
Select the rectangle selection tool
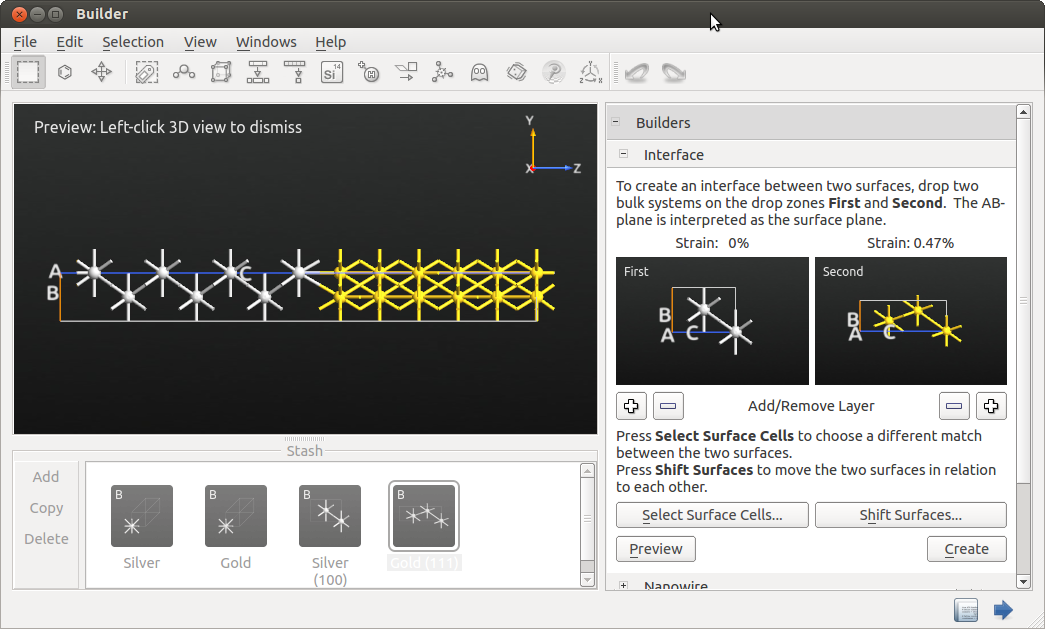[28, 72]
